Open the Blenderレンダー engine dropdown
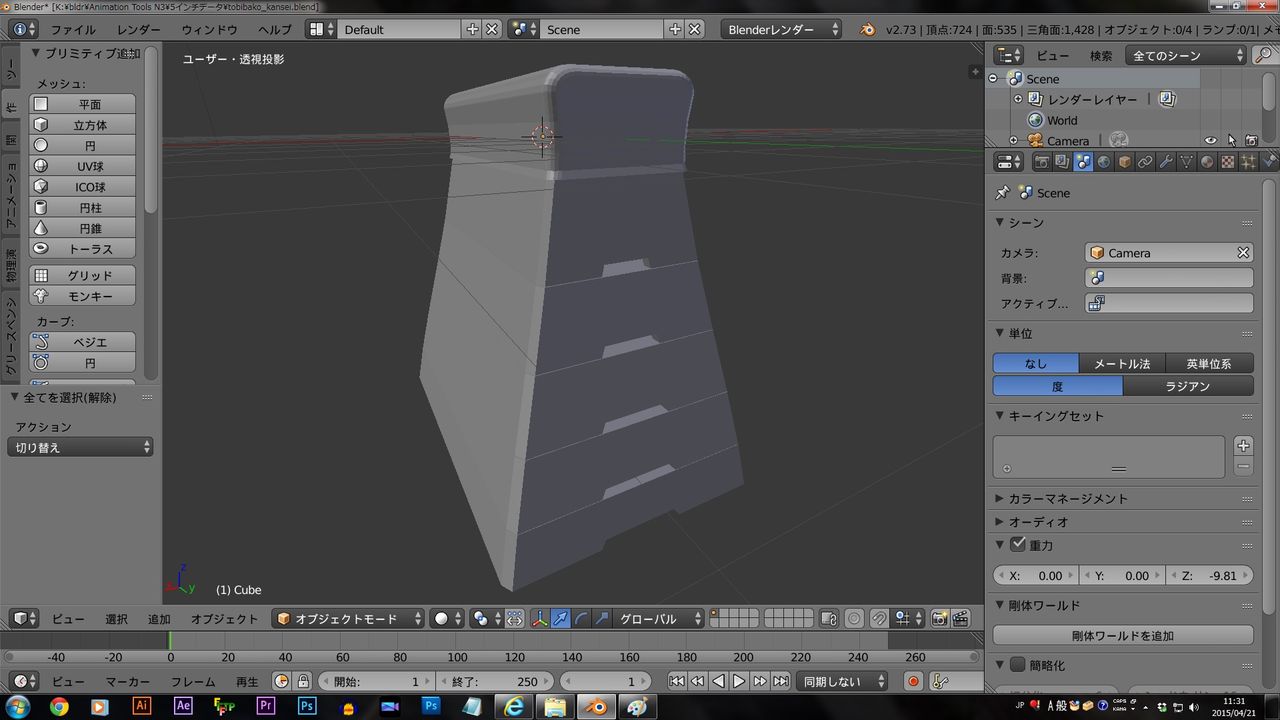This screenshot has width=1280, height=720. tap(782, 29)
